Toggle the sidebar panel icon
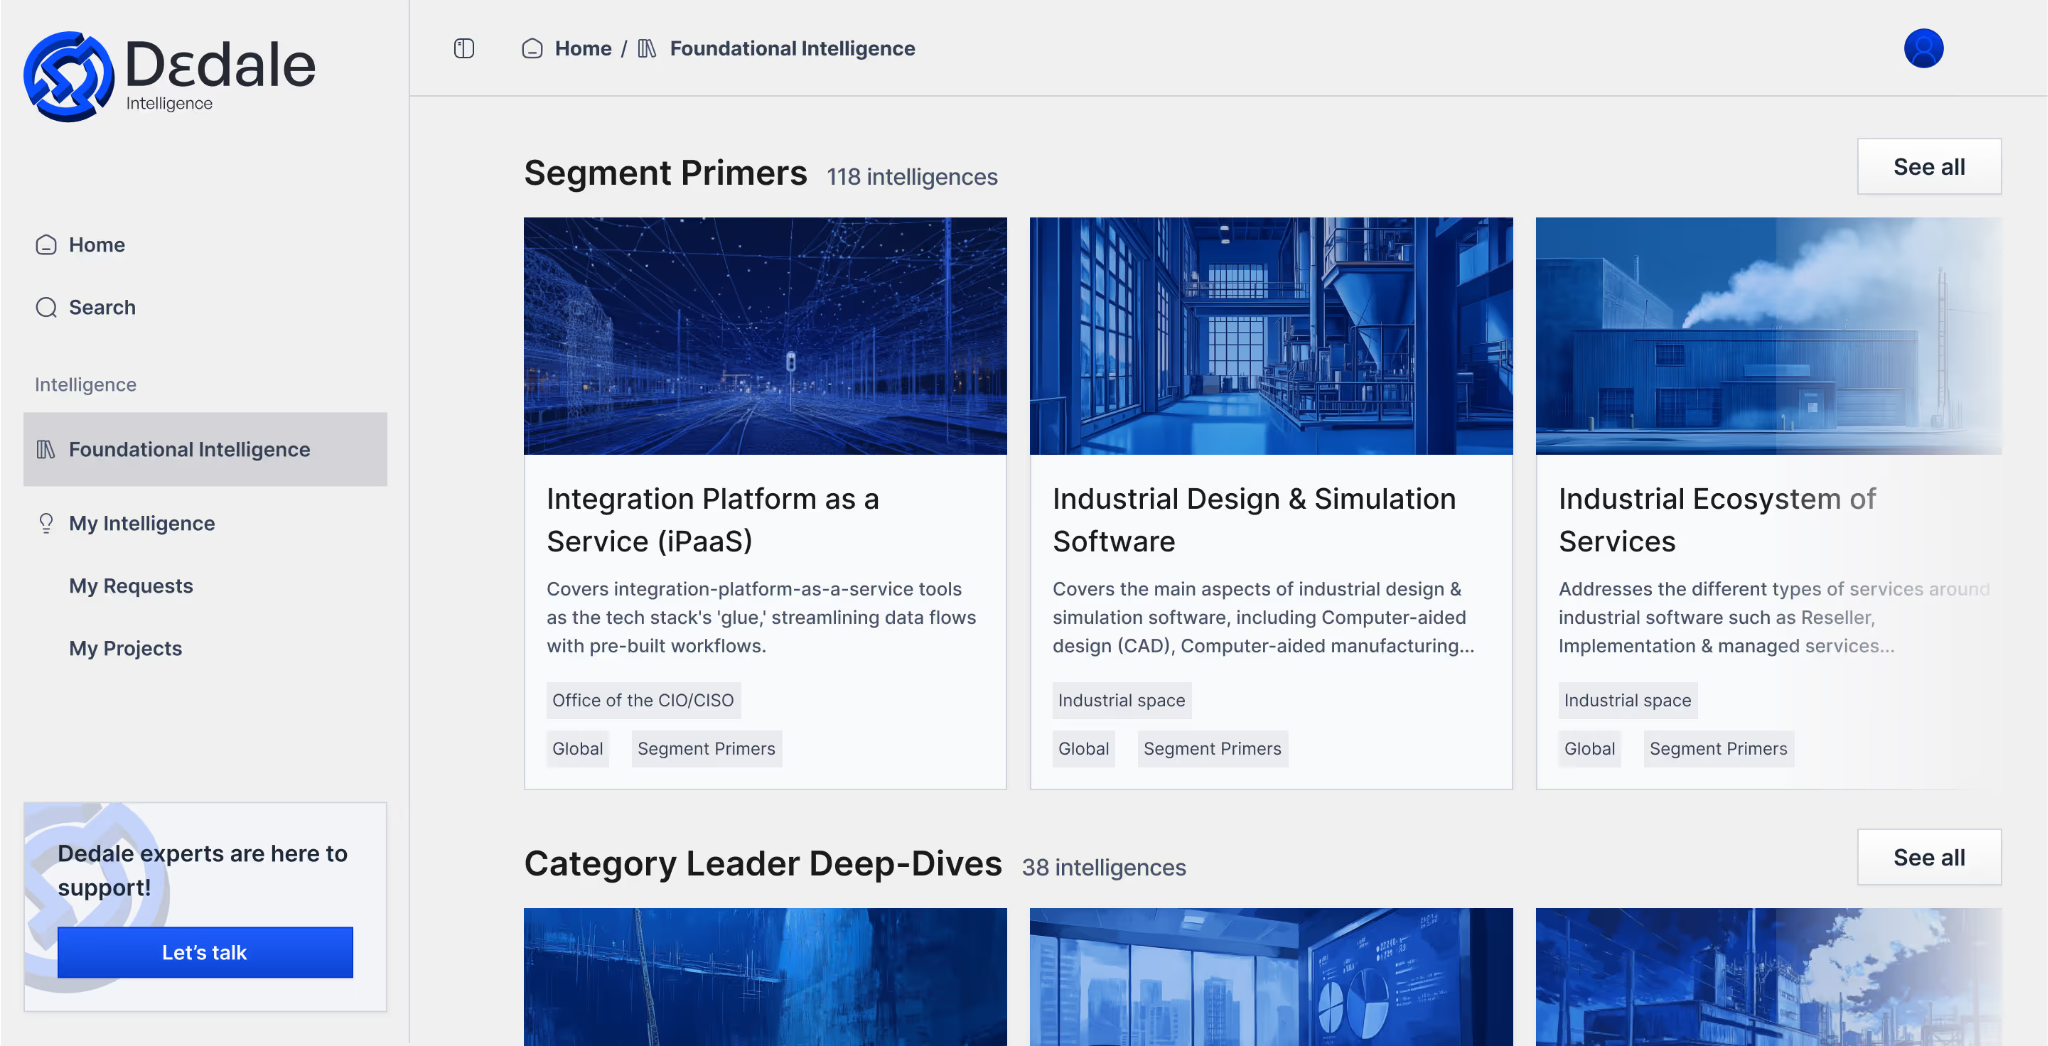 coord(464,49)
